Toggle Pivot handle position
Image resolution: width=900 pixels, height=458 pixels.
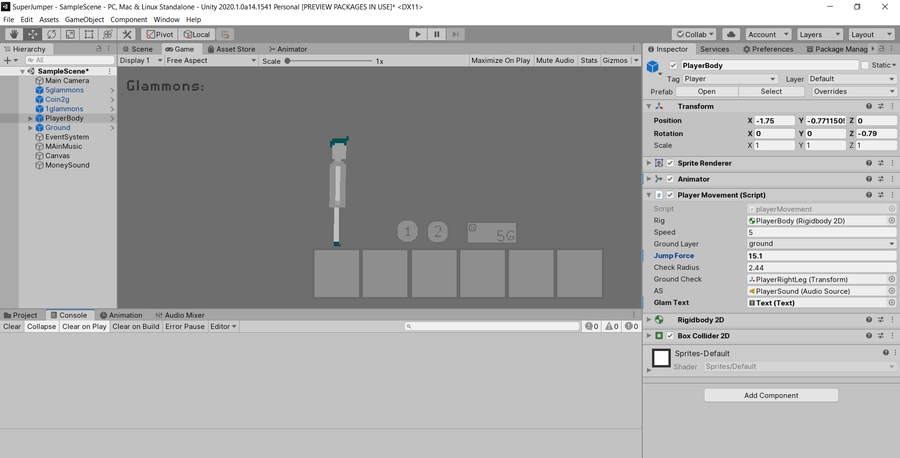159,34
